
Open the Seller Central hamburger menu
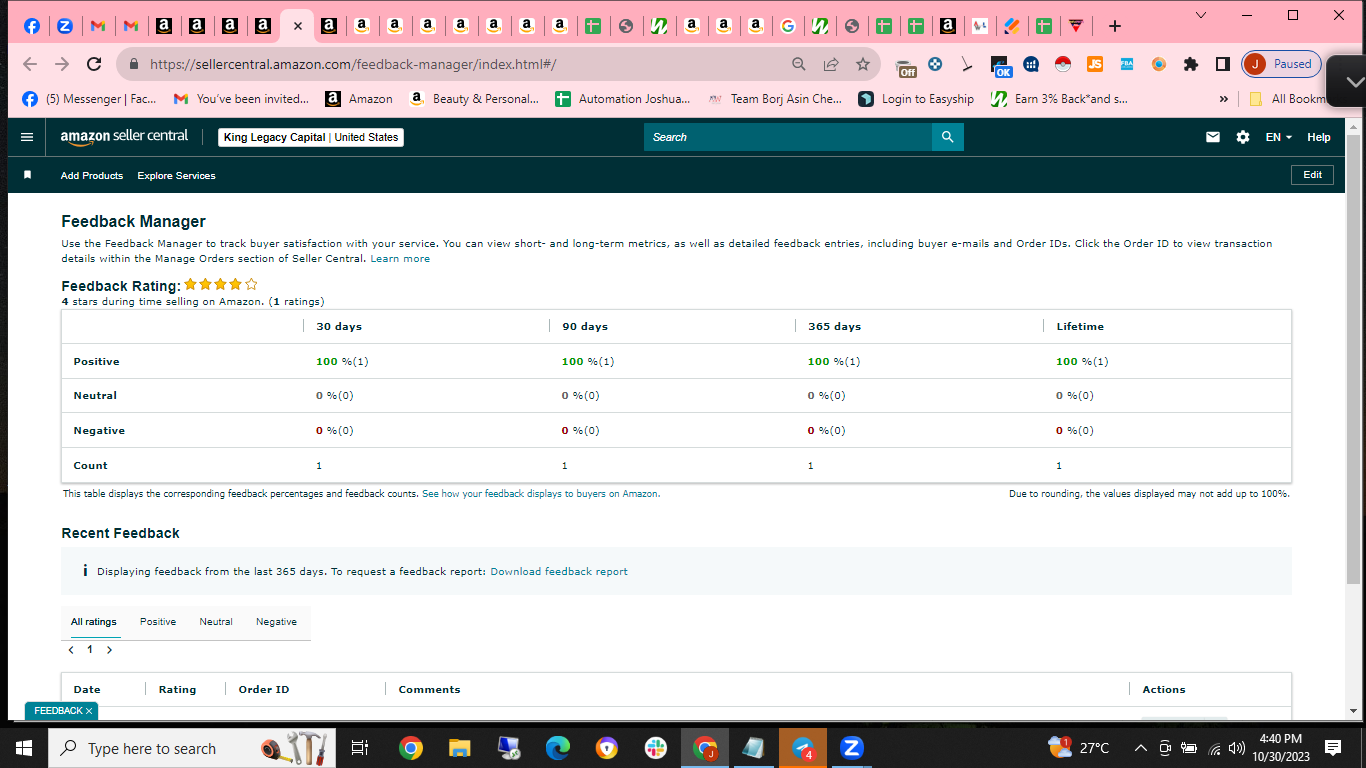pyautogui.click(x=27, y=137)
